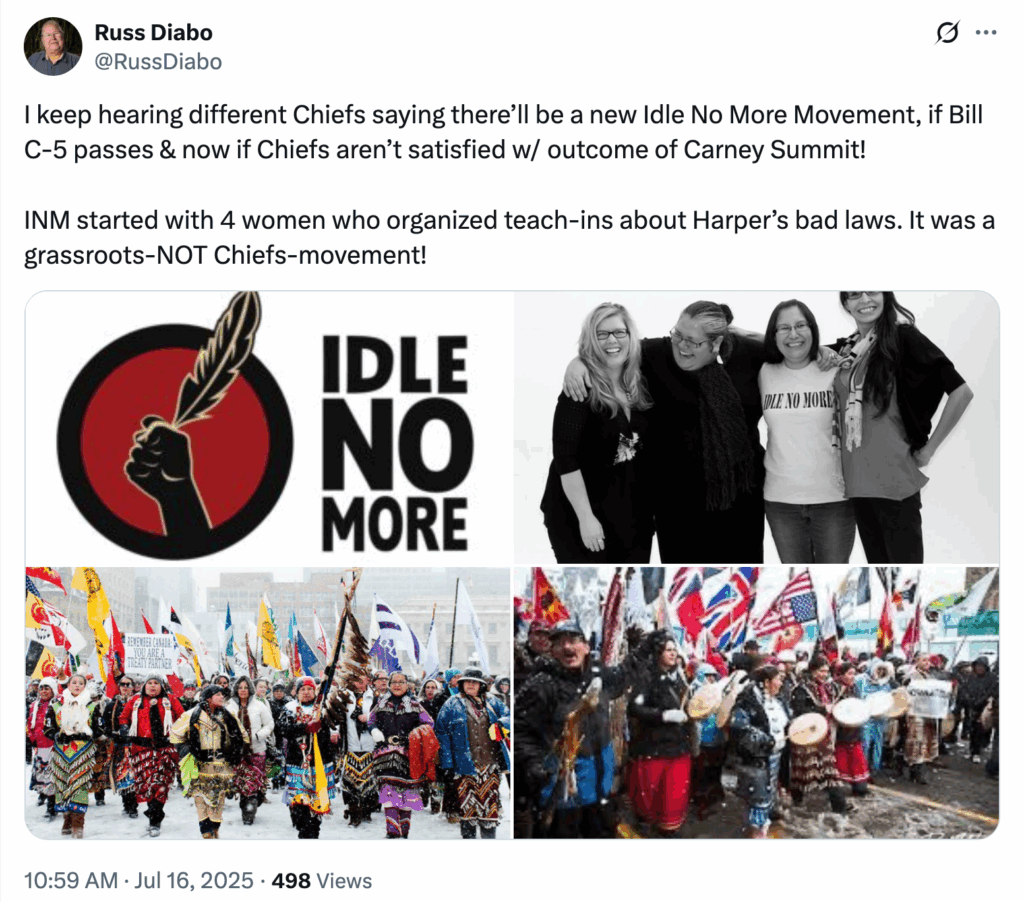Click the 498 Views count

tap(322, 880)
